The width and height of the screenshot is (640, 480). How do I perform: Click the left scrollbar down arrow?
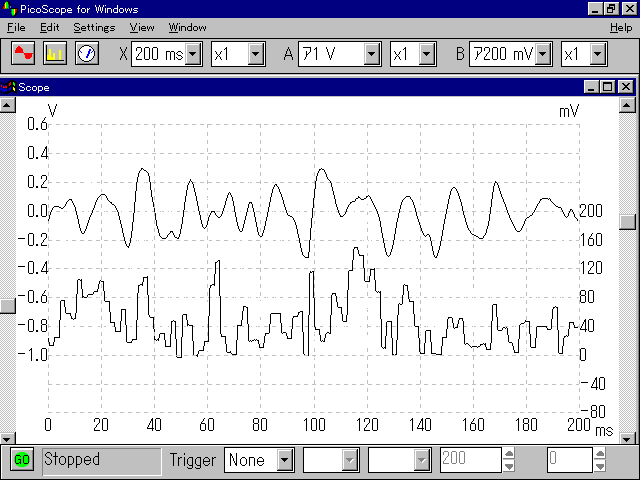click(x=7, y=439)
